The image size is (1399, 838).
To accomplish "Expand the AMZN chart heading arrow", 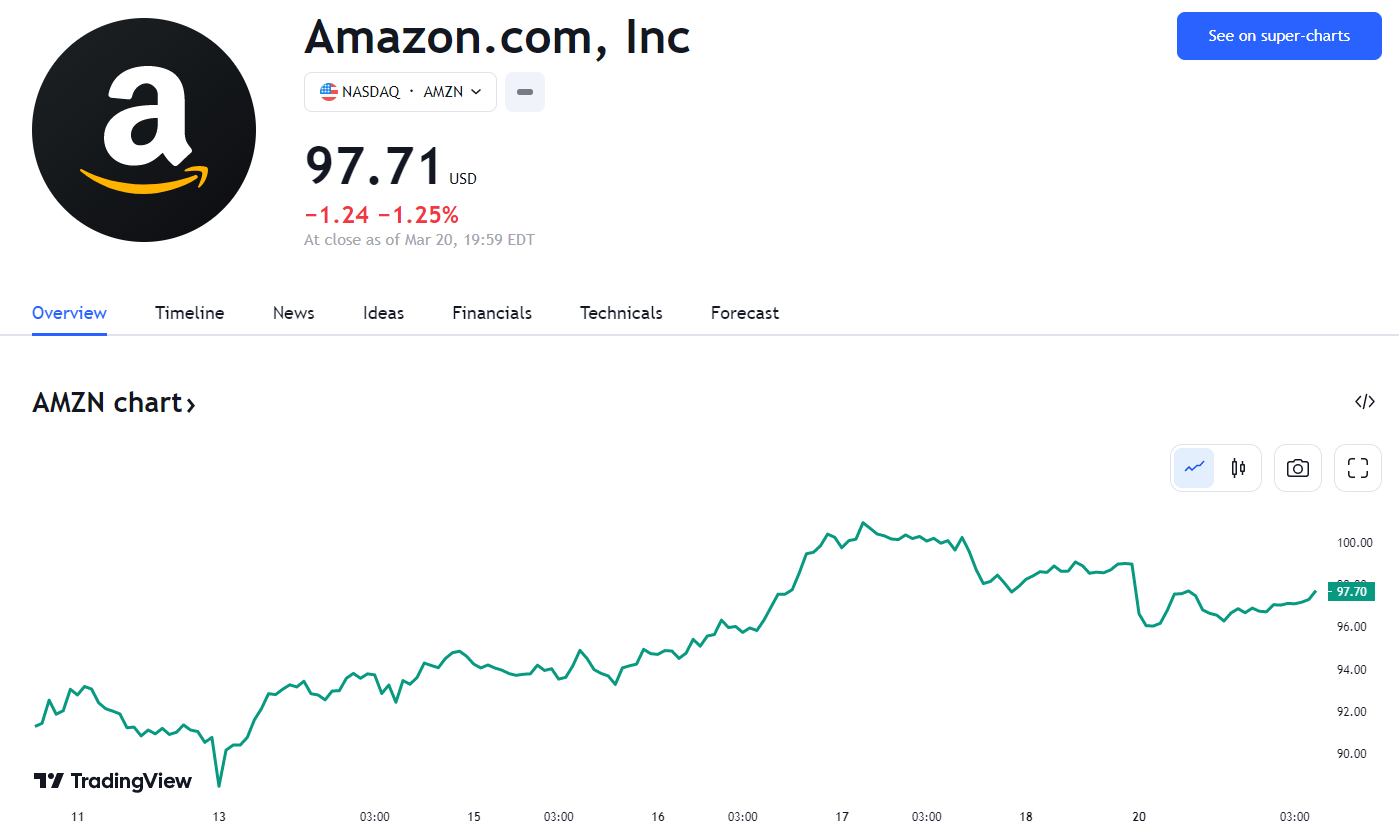I will pyautogui.click(x=190, y=404).
